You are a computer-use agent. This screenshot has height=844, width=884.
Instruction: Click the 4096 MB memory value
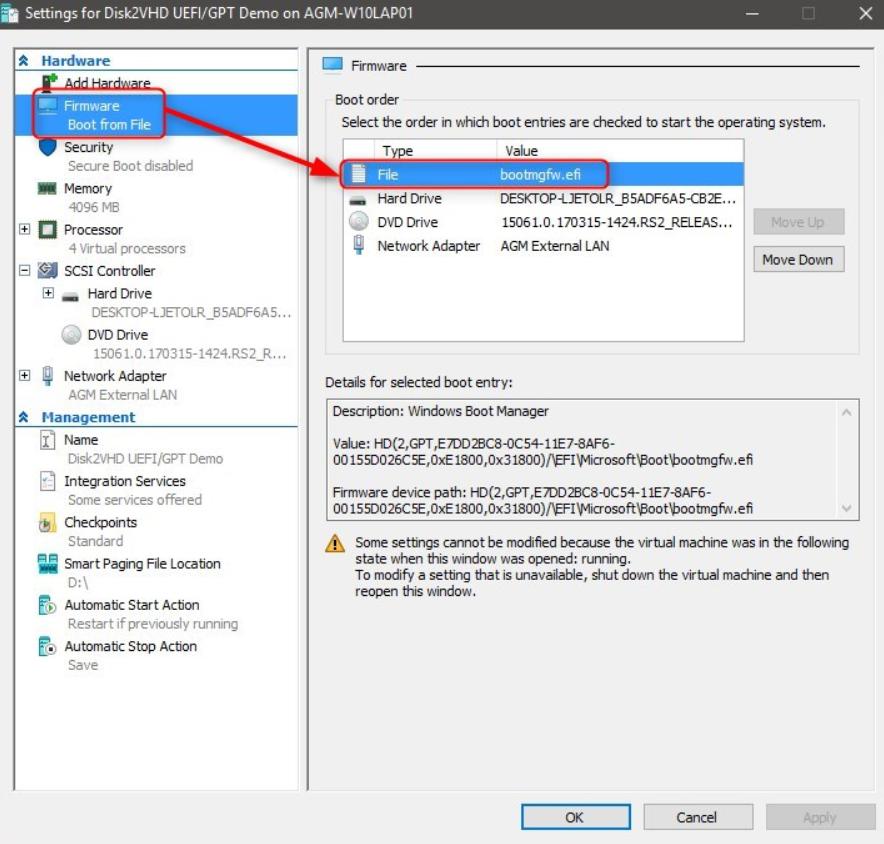tap(94, 207)
